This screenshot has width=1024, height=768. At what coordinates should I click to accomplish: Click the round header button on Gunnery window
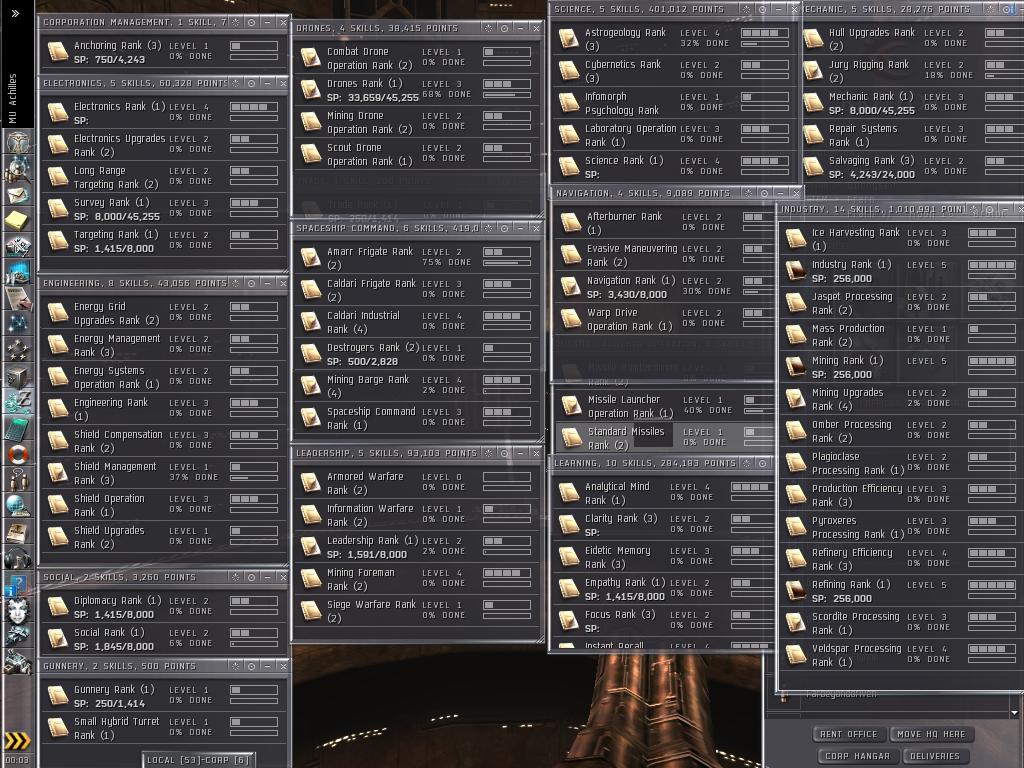251,666
